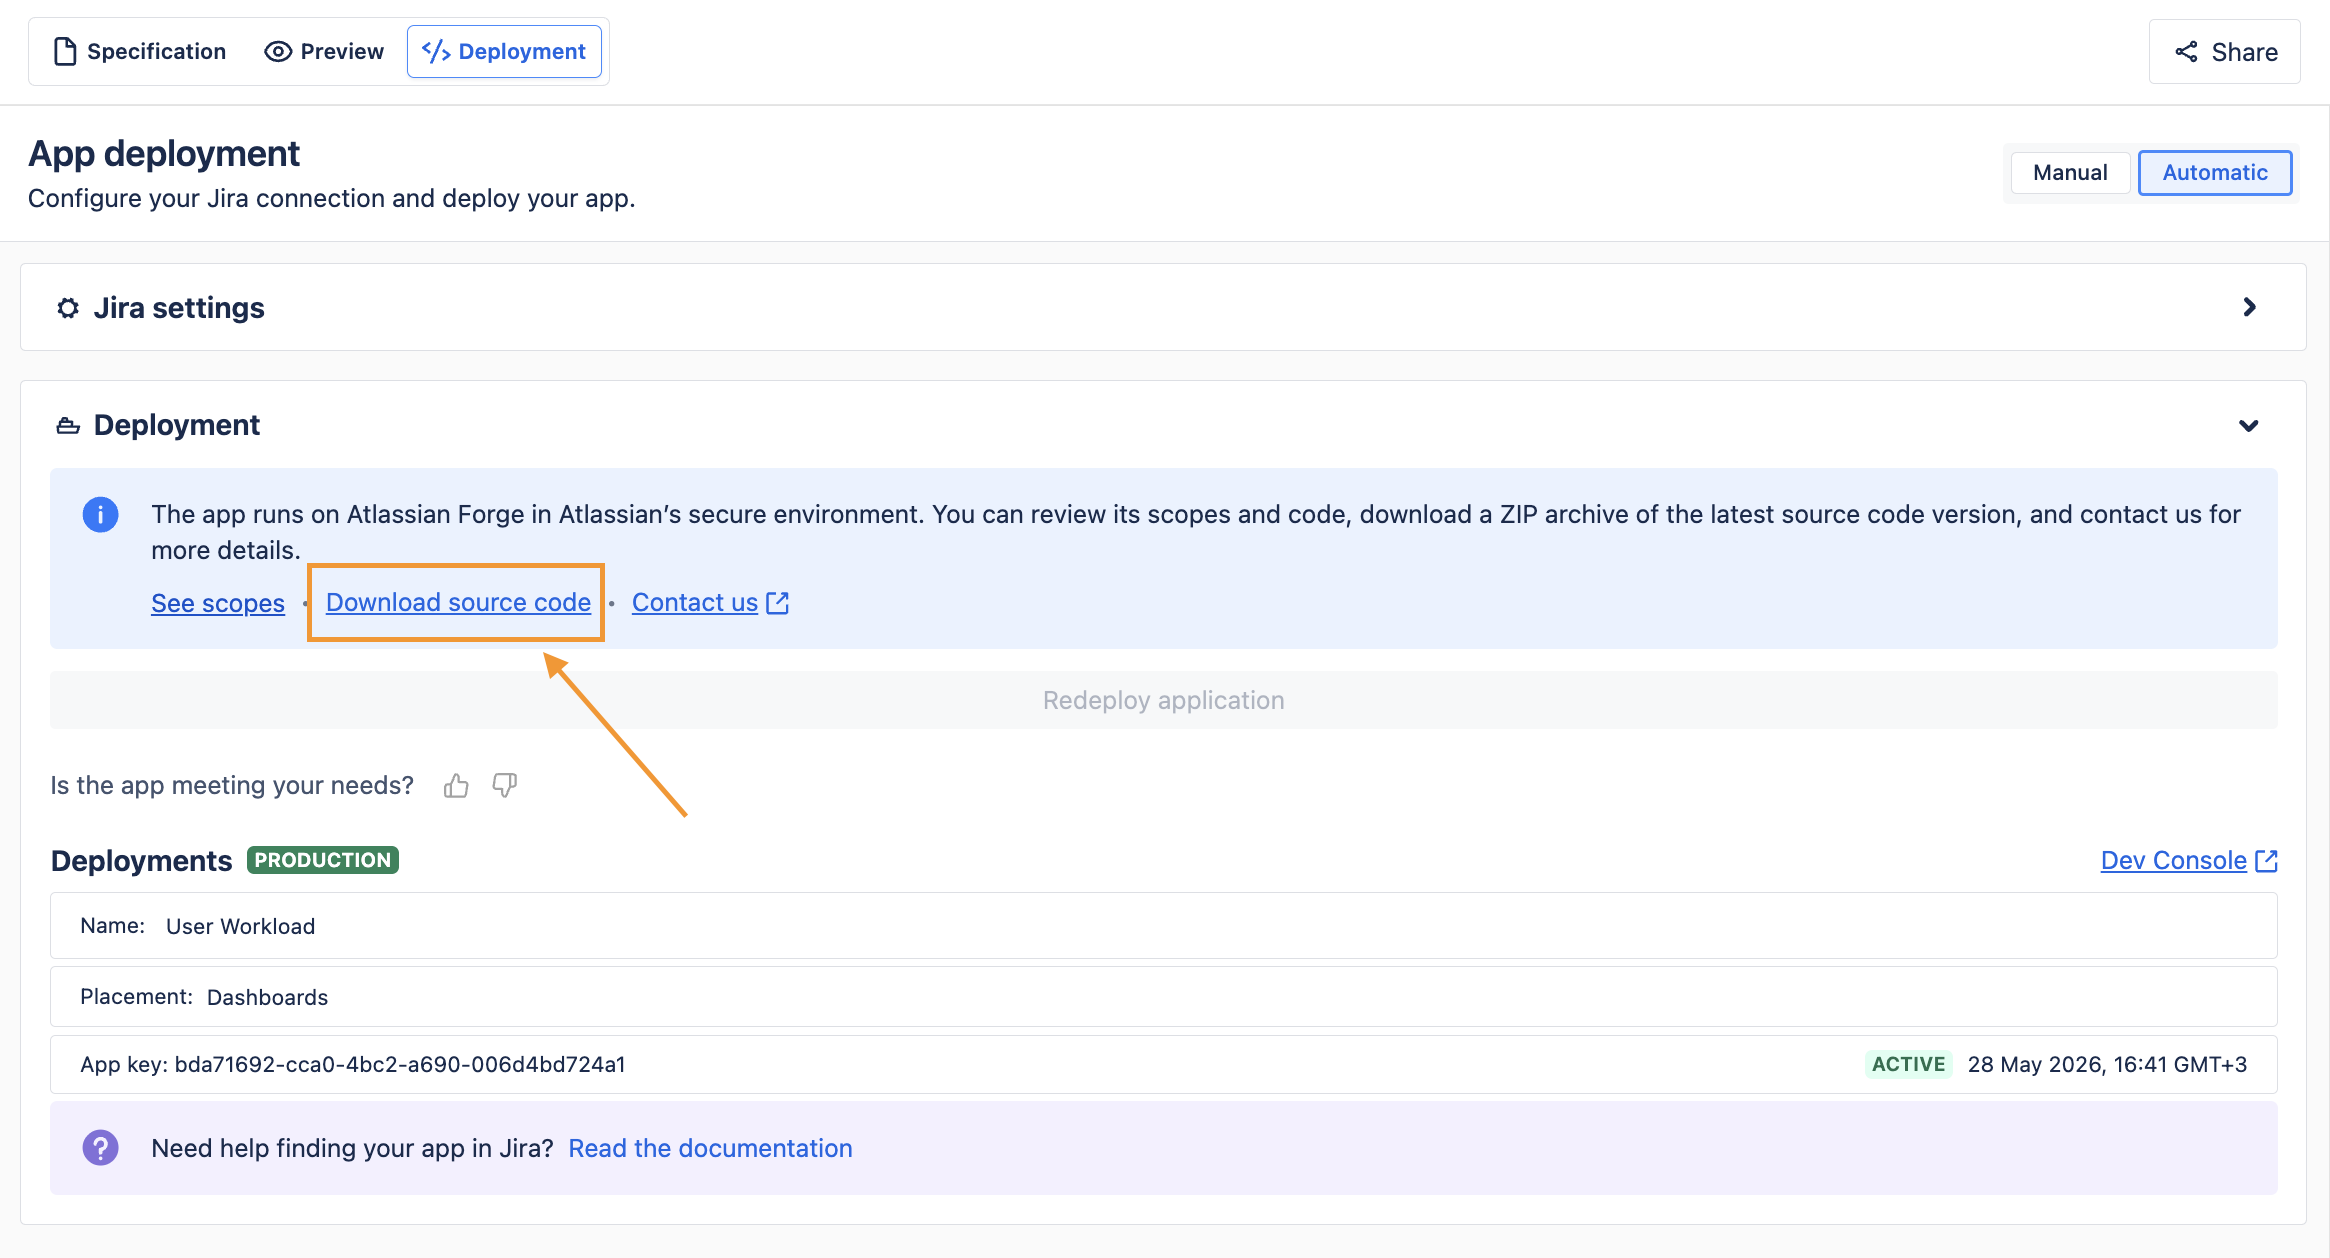2330x1258 pixels.
Task: Click the Share button
Action: pyautogui.click(x=2225, y=52)
